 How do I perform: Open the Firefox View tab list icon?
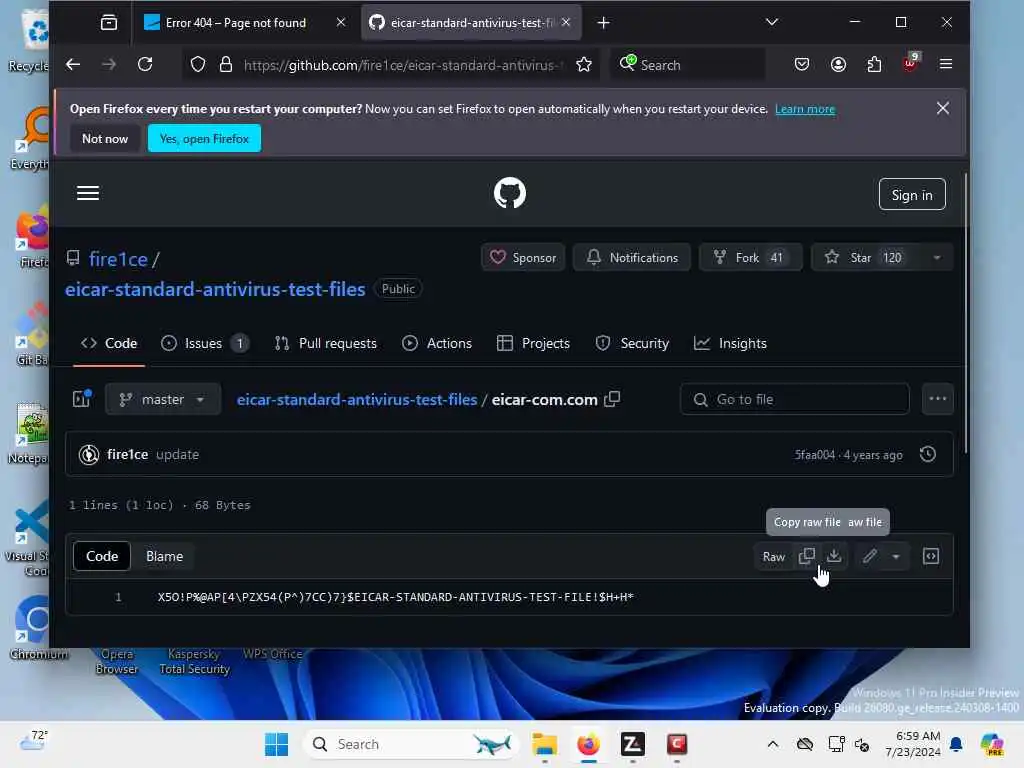(x=109, y=23)
